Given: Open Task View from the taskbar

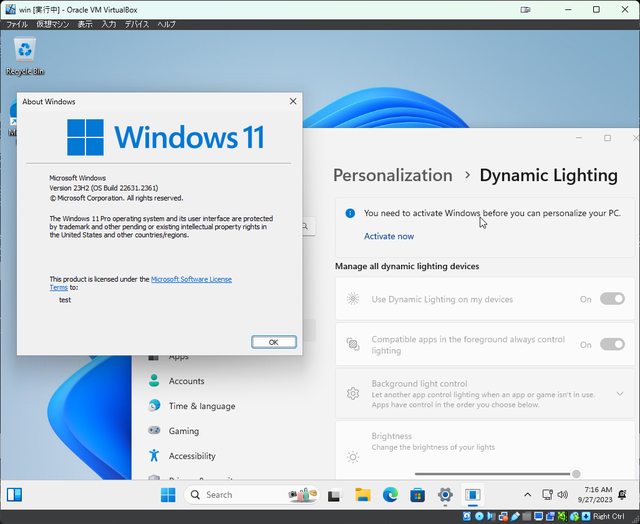Looking at the screenshot, I should tap(334, 495).
